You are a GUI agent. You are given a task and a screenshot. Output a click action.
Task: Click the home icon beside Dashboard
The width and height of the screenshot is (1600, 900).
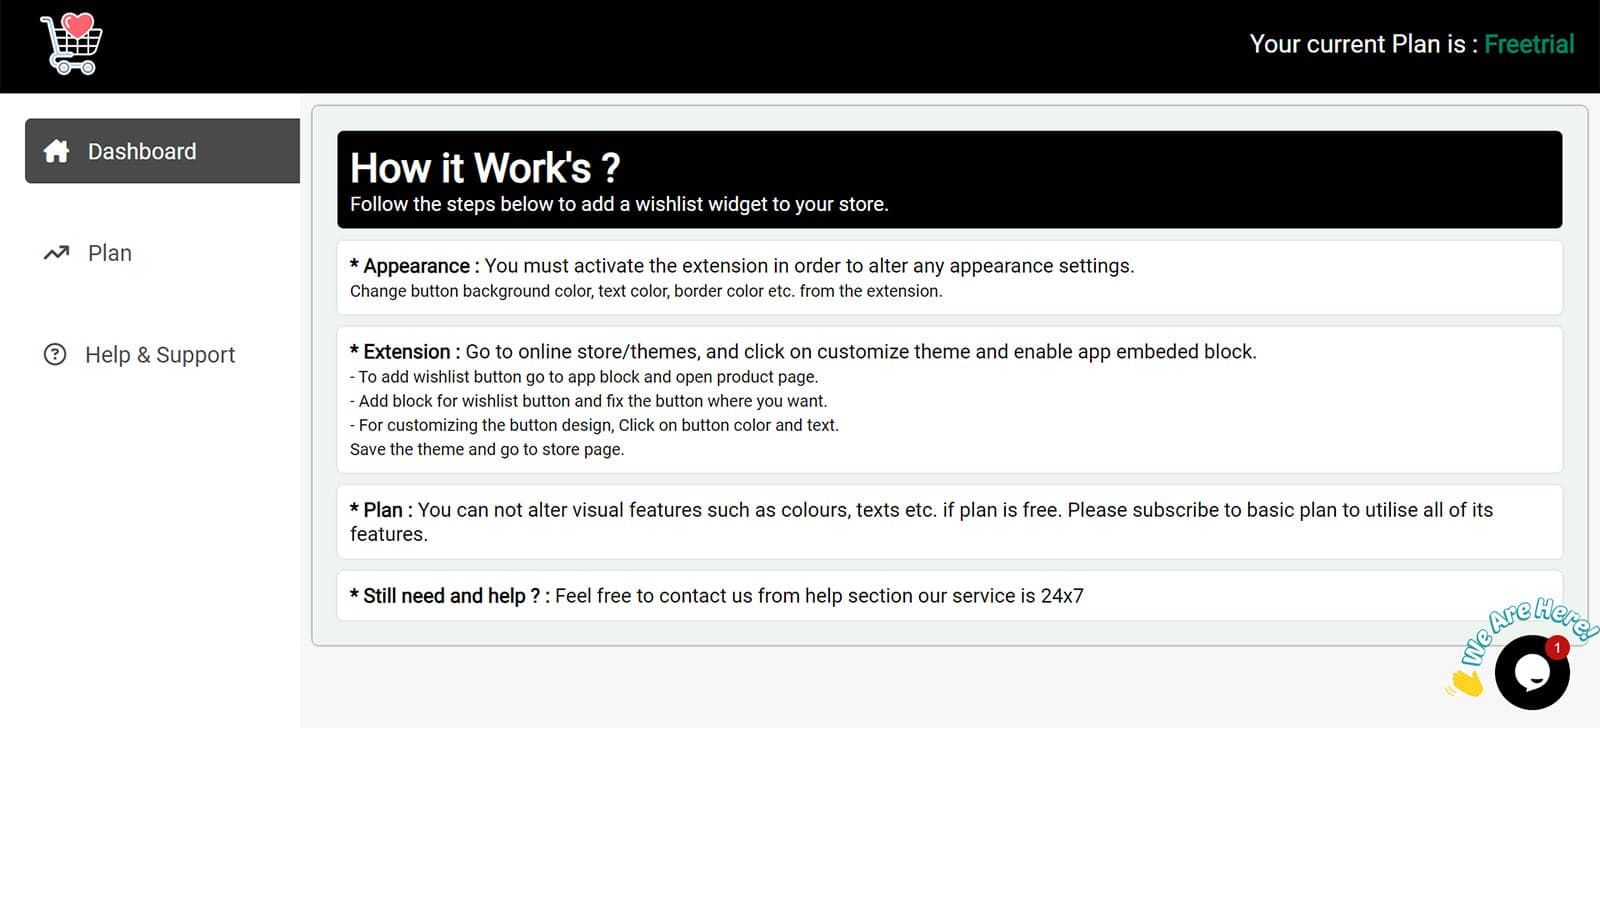[x=57, y=151]
